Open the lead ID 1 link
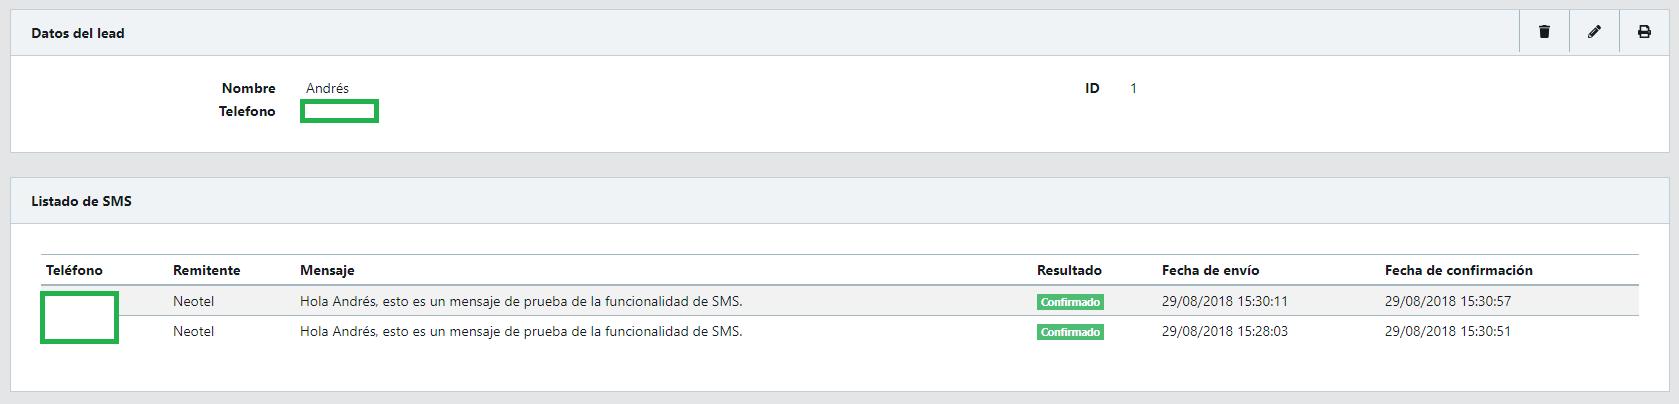The width and height of the screenshot is (1679, 404). coord(1133,88)
